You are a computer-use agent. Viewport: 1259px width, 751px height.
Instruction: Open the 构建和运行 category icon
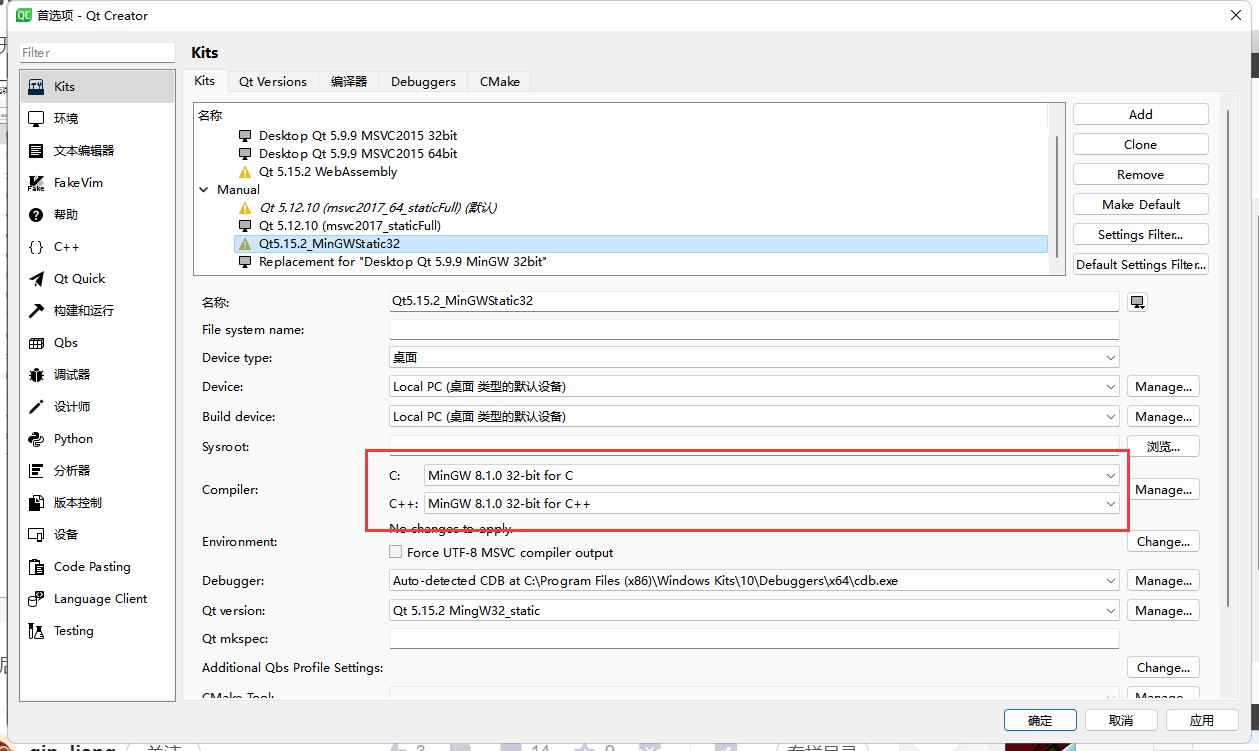pyautogui.click(x=36, y=311)
